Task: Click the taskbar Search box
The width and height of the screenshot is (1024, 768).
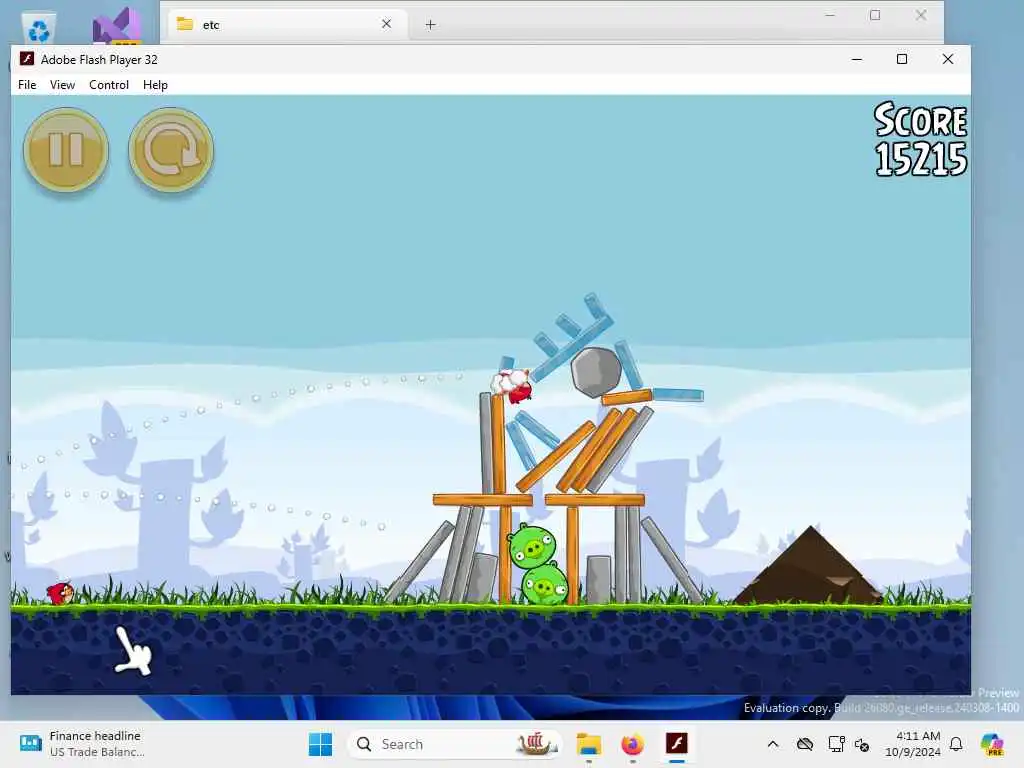Action: [455, 744]
